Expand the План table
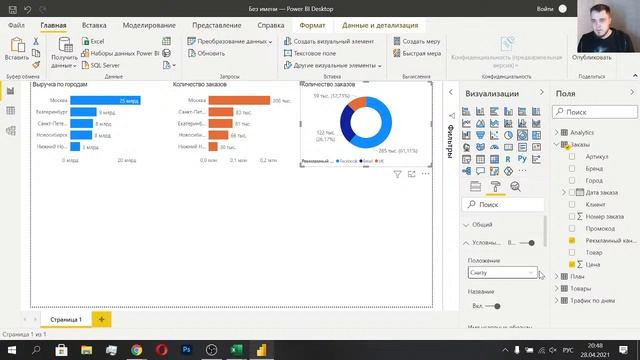Screen dimensions: 640x360 [x=556, y=276]
